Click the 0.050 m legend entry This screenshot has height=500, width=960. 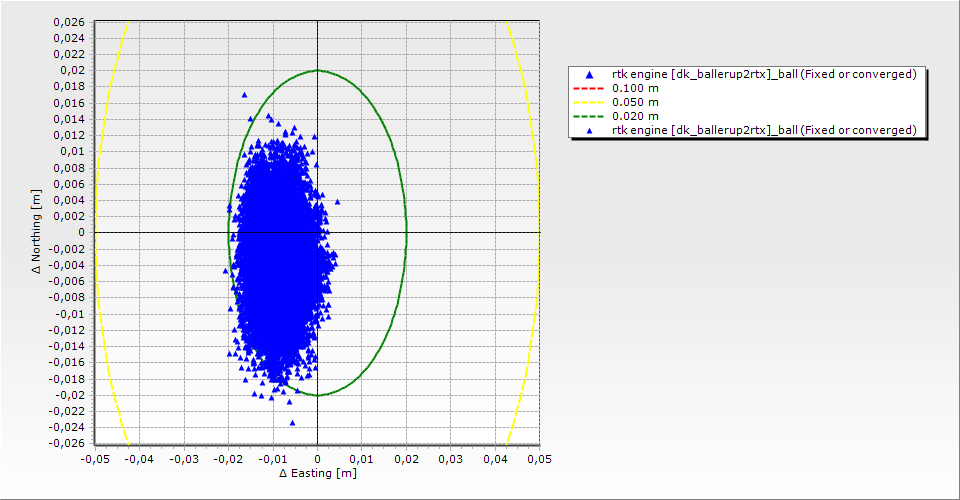coord(636,102)
